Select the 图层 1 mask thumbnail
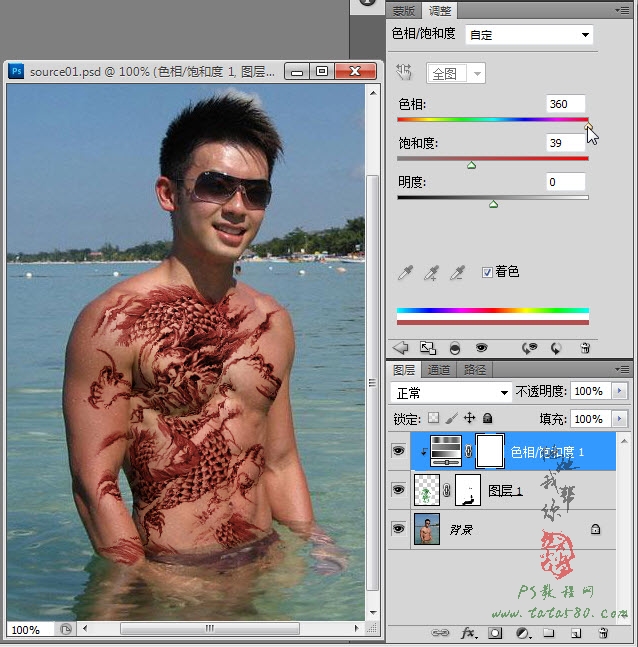638x647 pixels. pyautogui.click(x=468, y=490)
